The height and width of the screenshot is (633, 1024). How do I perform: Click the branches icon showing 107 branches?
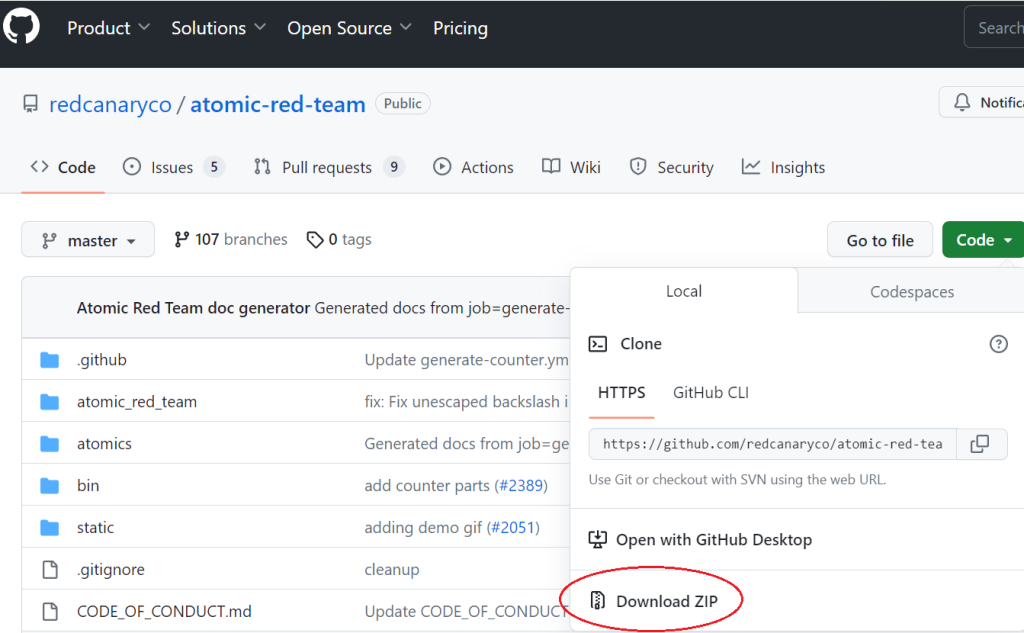(x=181, y=240)
